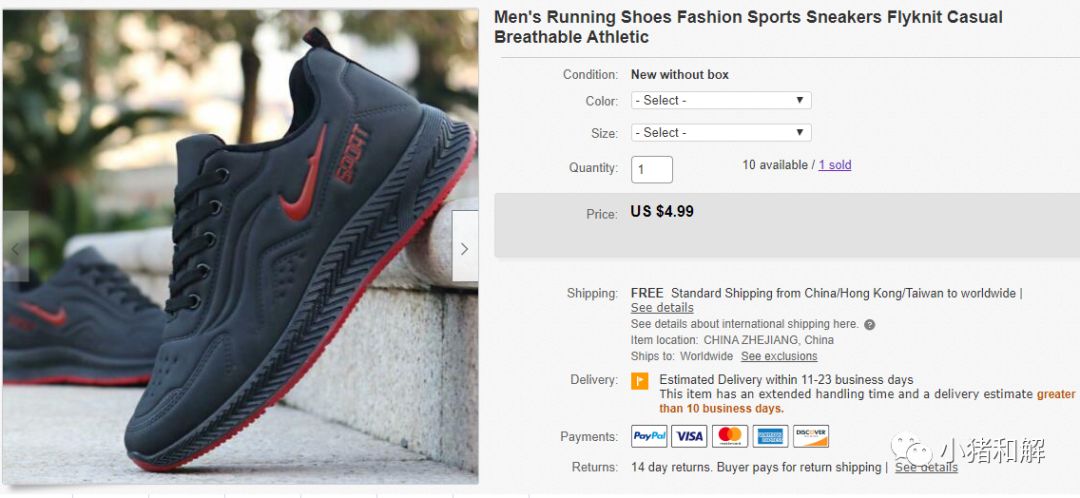Click the VISA payment icon

[x=689, y=436]
